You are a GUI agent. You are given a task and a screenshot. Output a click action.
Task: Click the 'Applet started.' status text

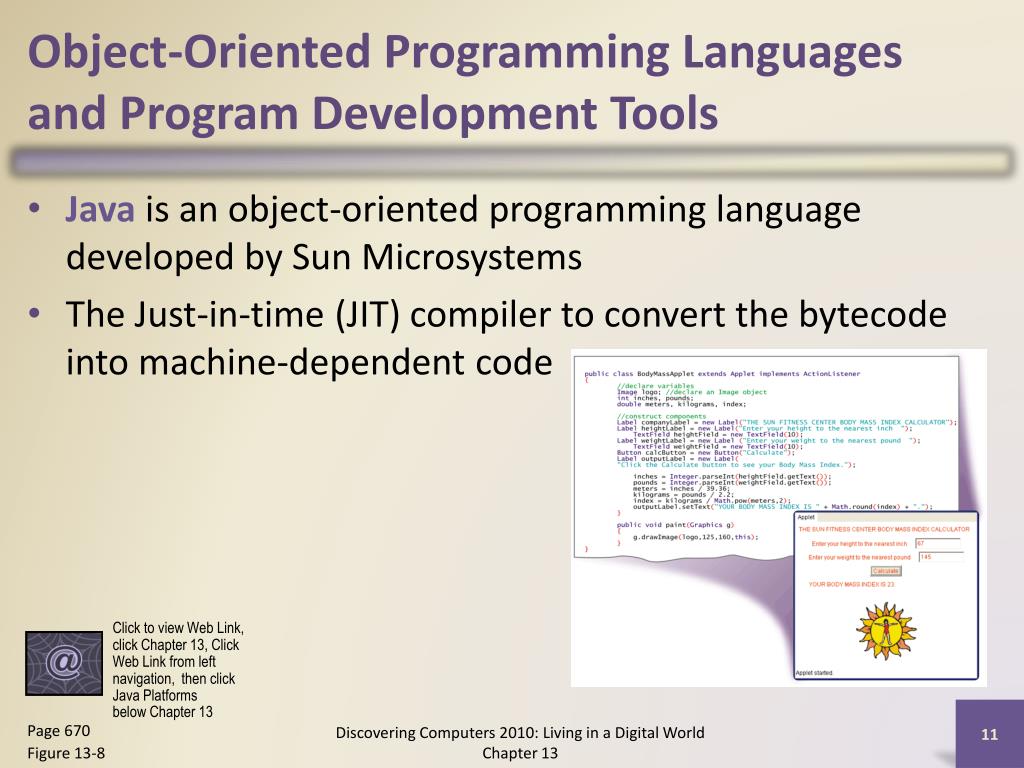click(814, 673)
